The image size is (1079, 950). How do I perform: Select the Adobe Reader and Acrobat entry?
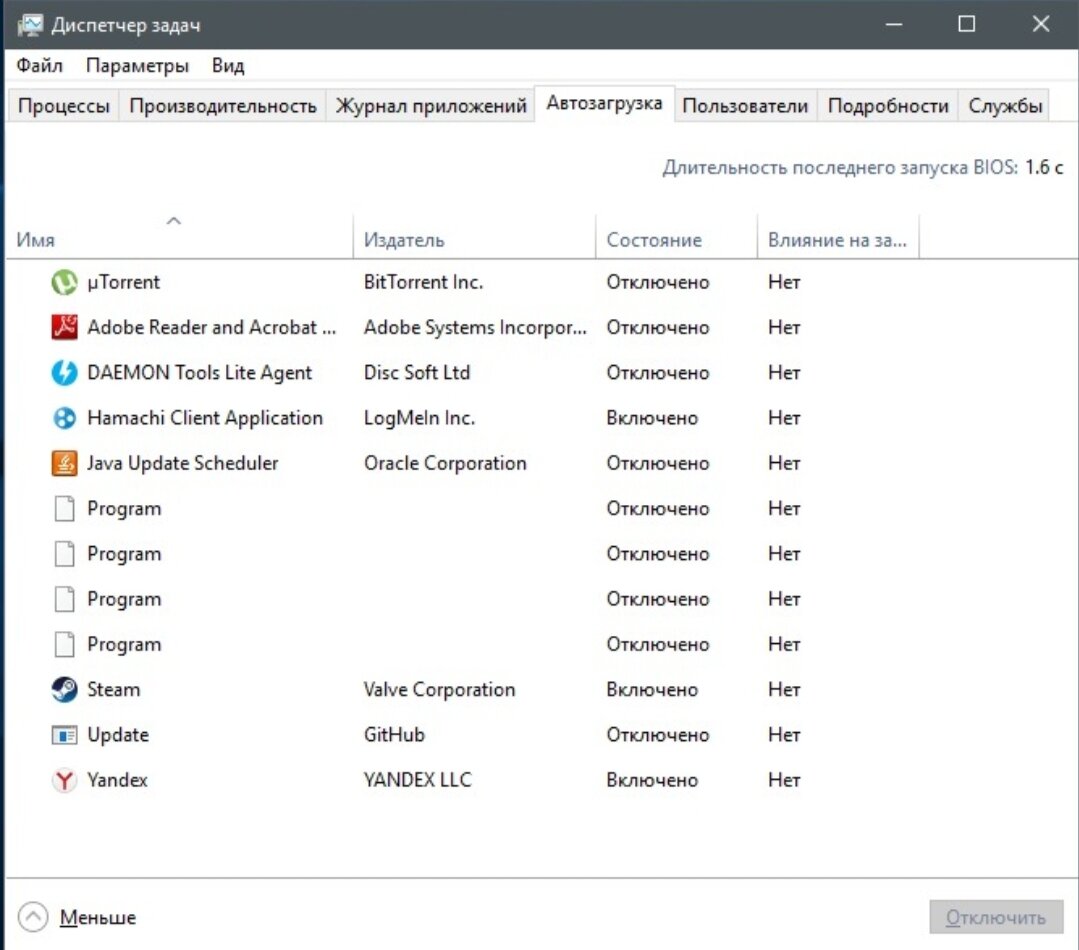tap(212, 327)
